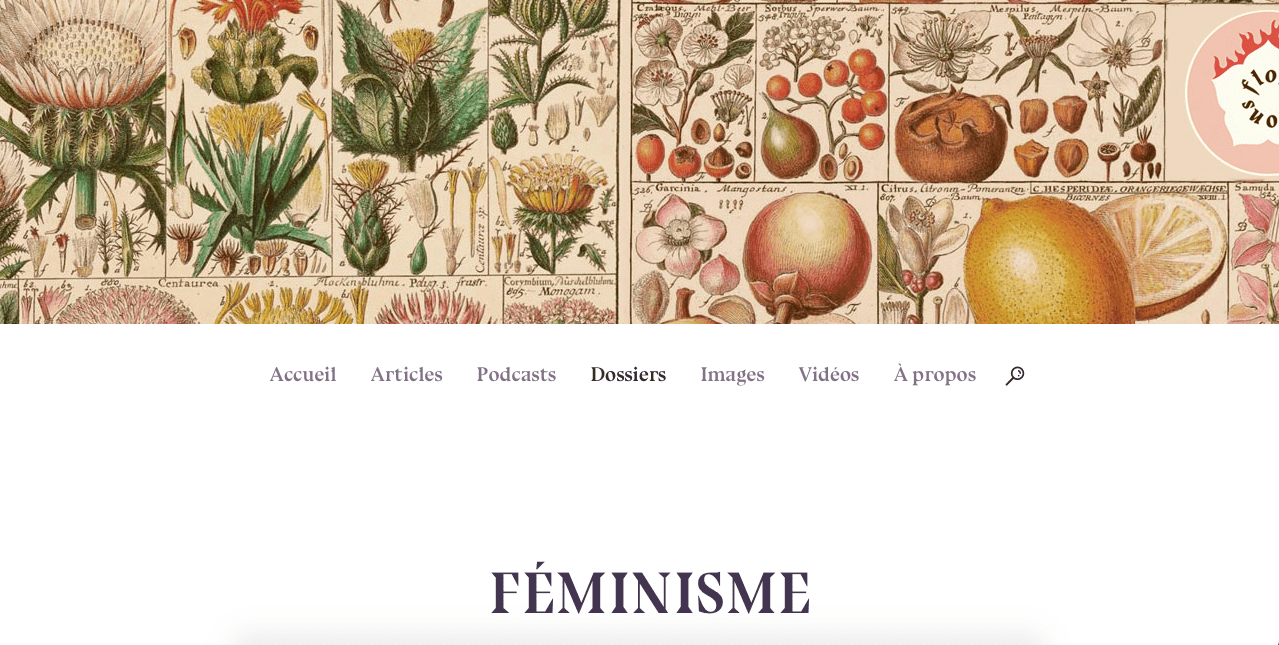Select the Dossiers menu item

(628, 375)
